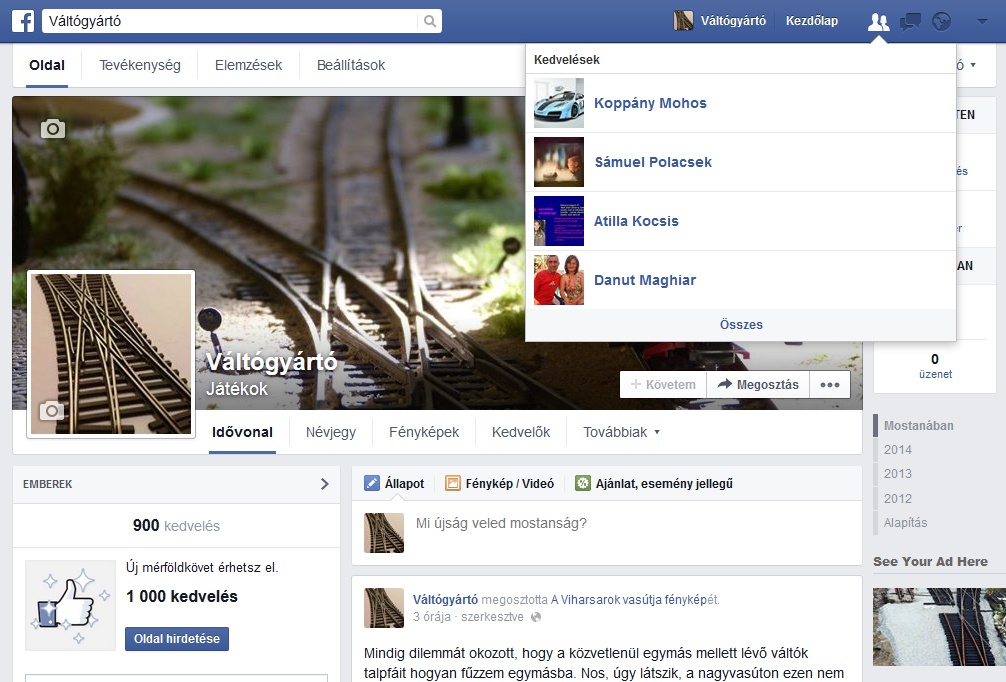Open the Névjegy tab
This screenshot has height=682, width=1006.
pos(330,432)
